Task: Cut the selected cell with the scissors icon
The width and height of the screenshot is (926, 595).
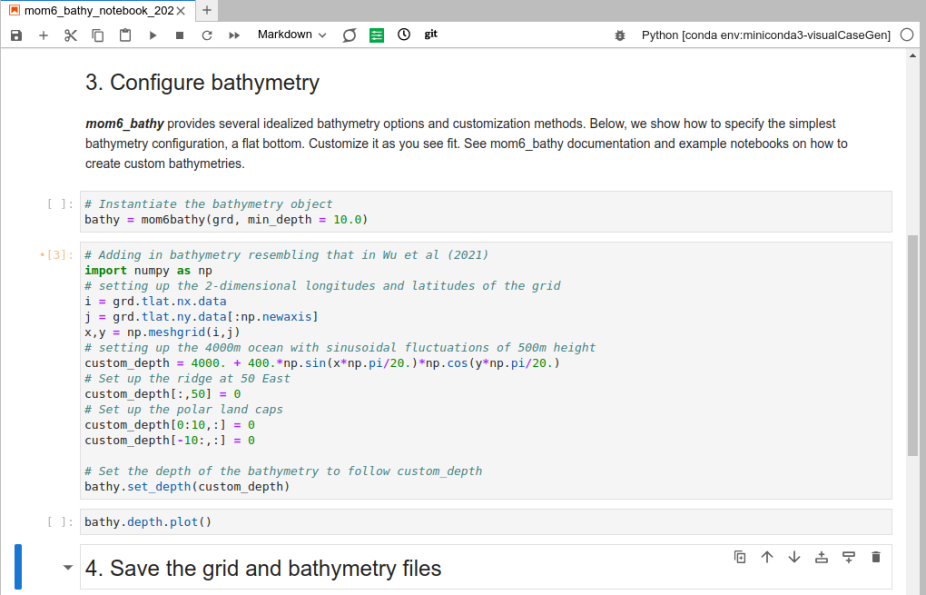Action: [x=70, y=35]
